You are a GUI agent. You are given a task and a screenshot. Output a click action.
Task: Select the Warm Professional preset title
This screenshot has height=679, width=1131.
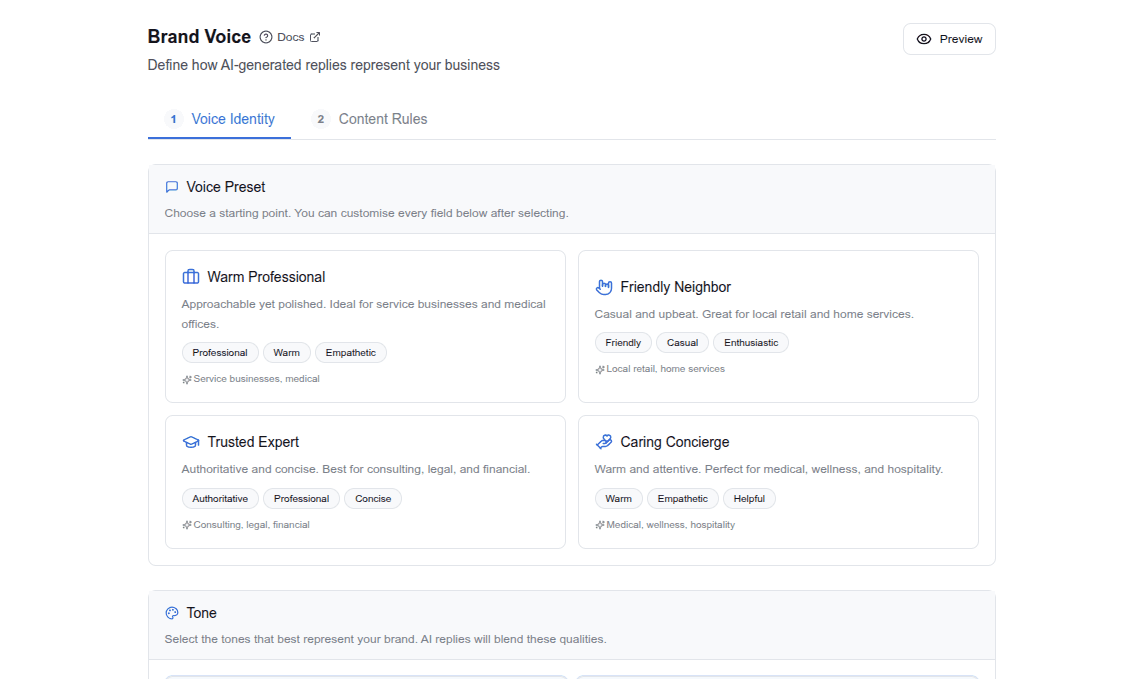point(266,277)
